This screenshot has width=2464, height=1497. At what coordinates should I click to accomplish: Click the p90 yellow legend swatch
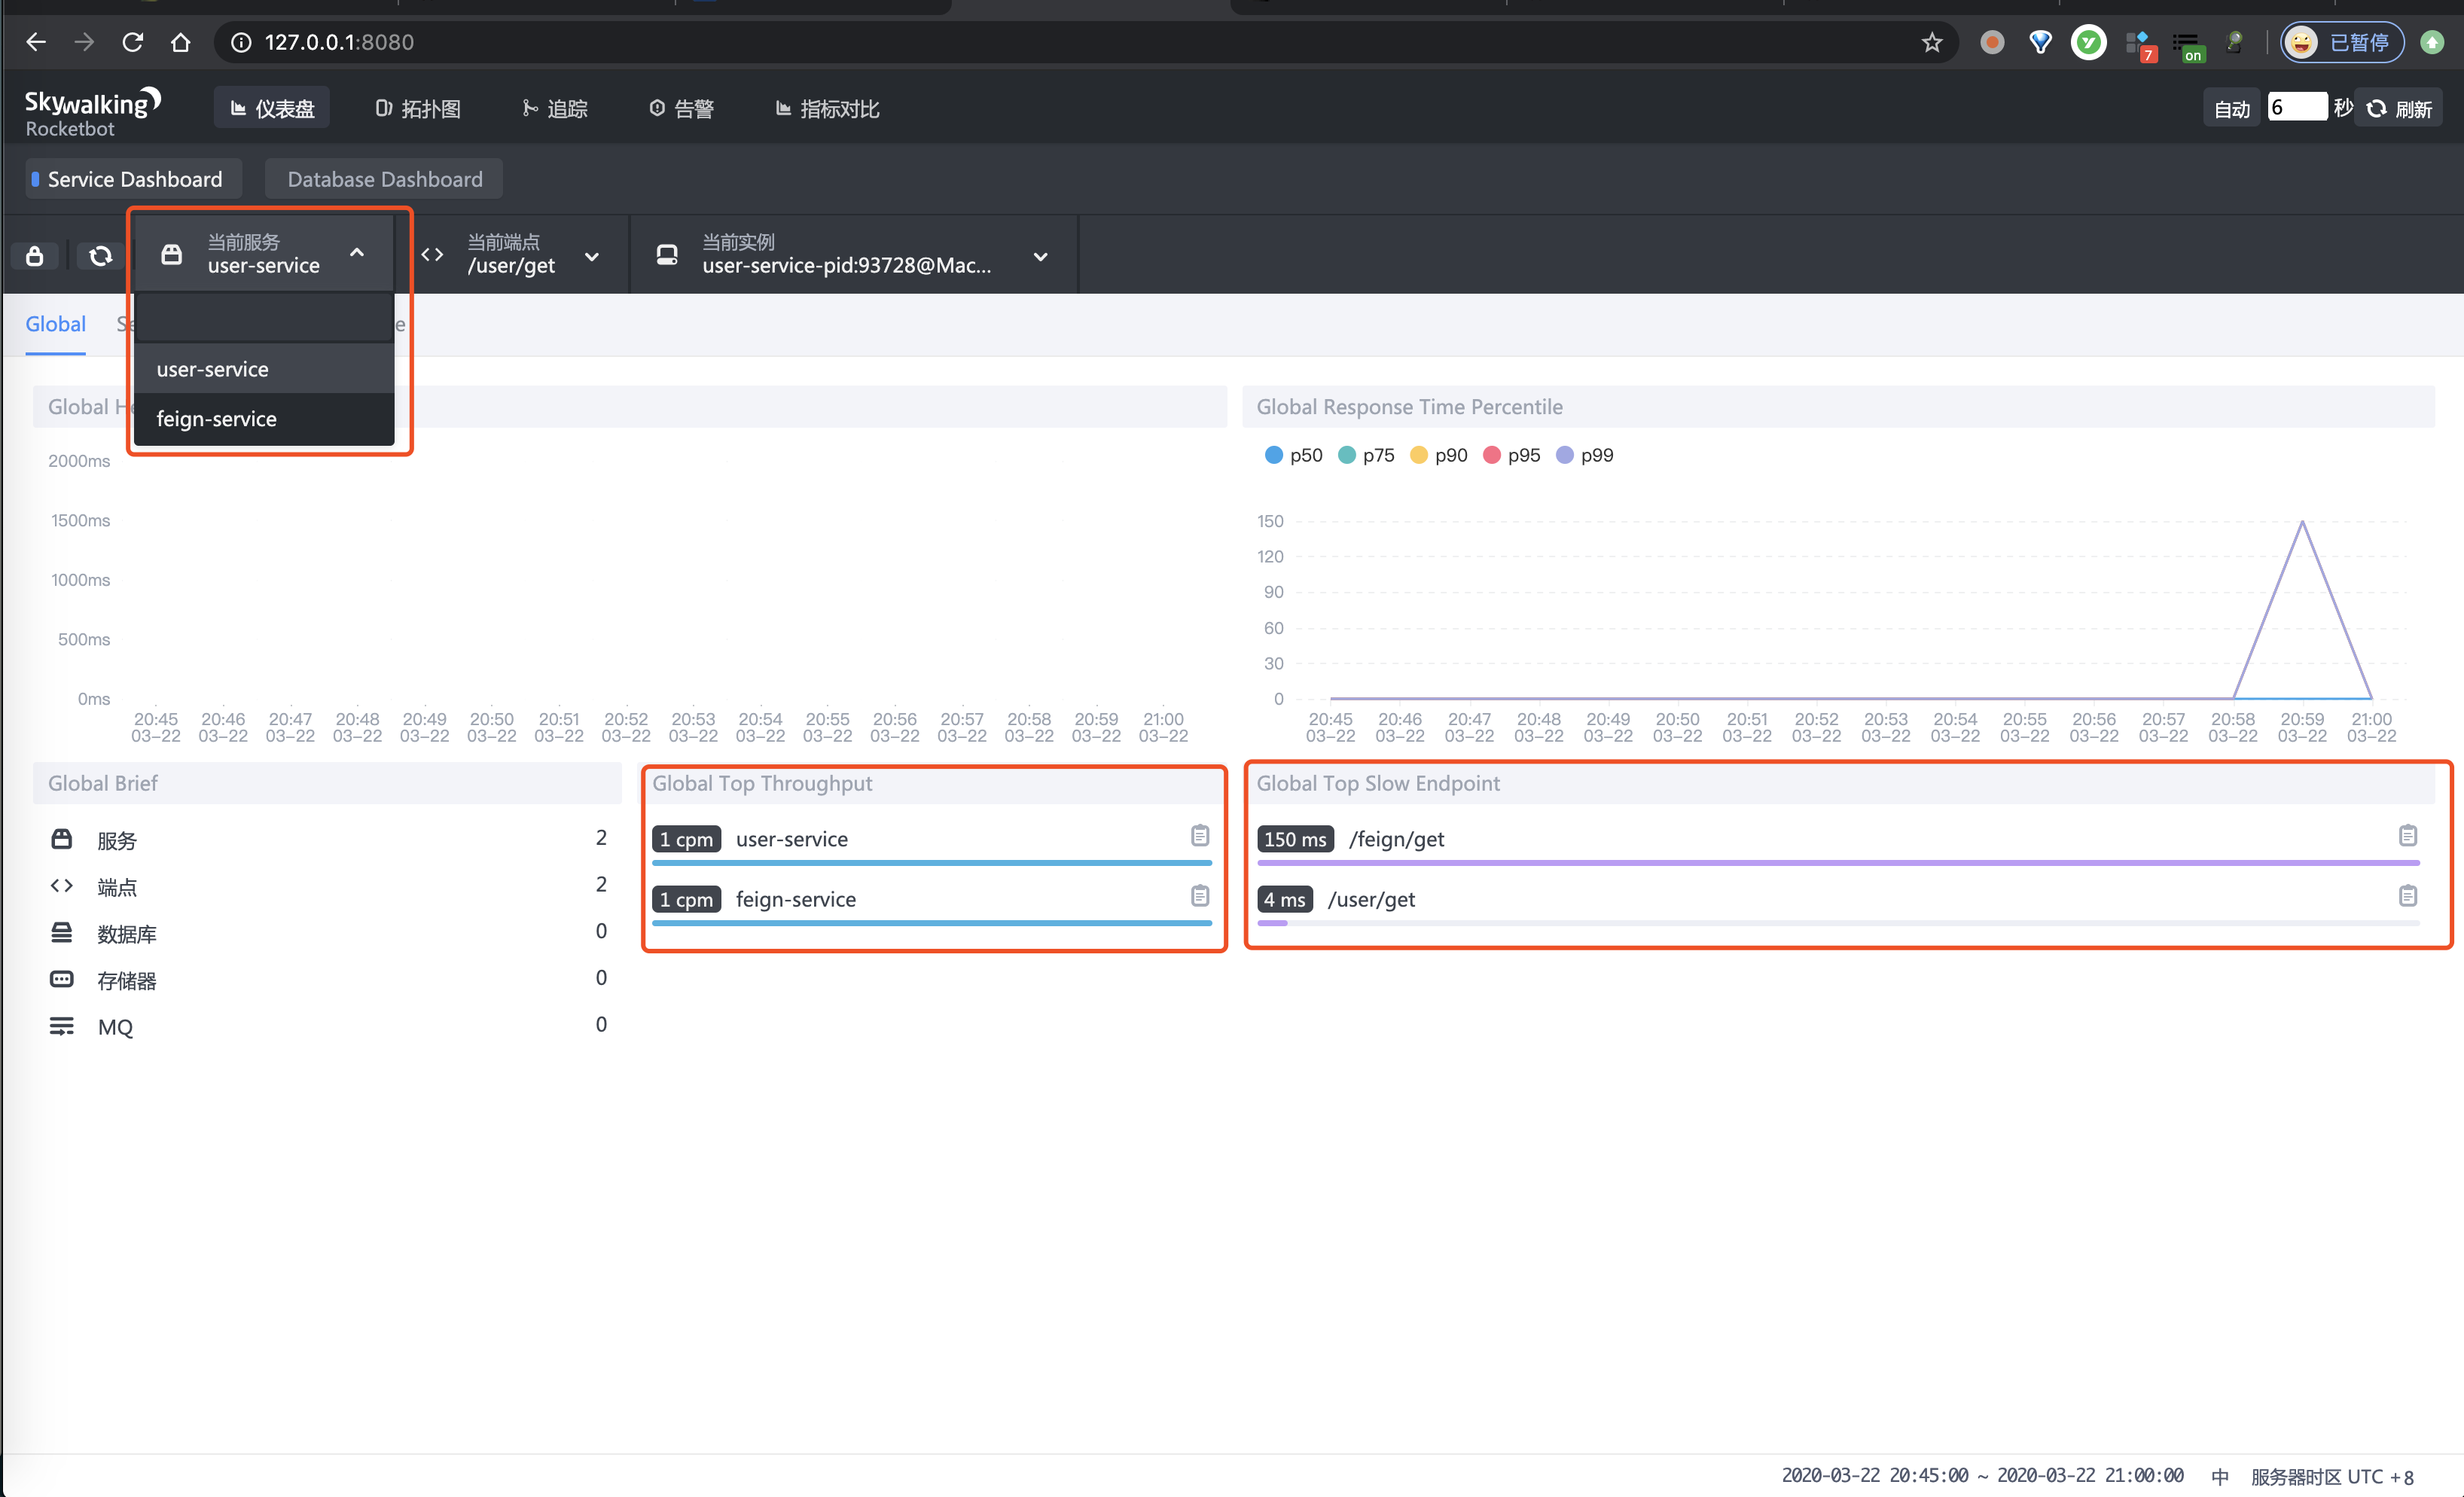[x=1418, y=455]
